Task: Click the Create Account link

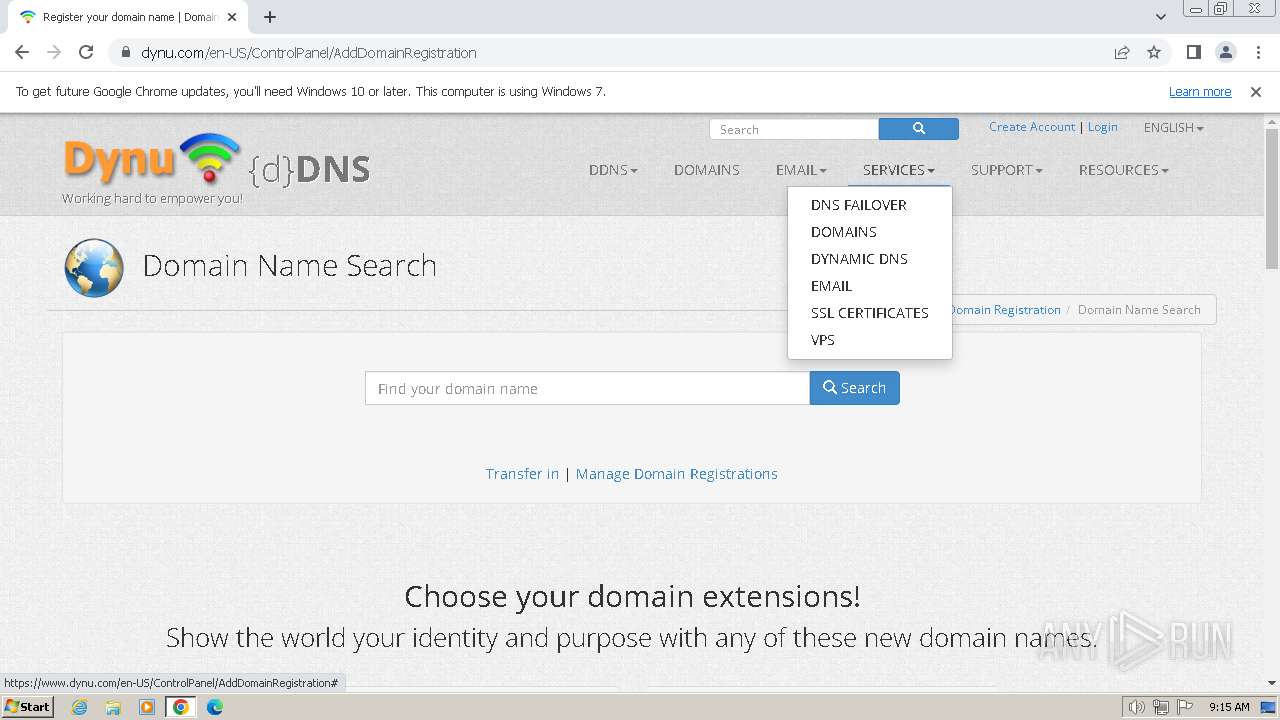Action: (x=1032, y=127)
